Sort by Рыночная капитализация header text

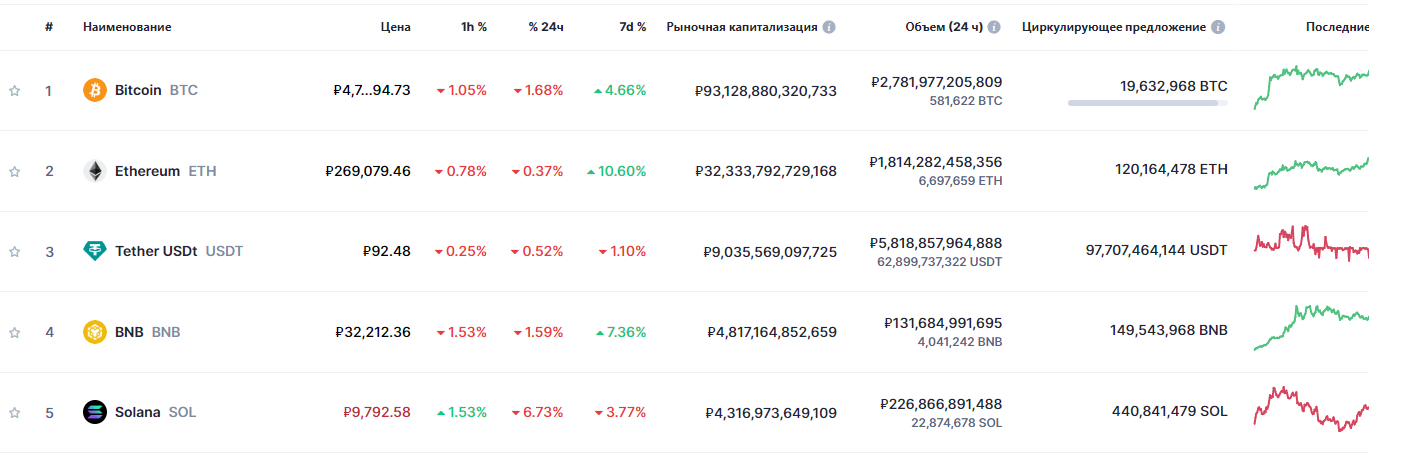coord(742,27)
